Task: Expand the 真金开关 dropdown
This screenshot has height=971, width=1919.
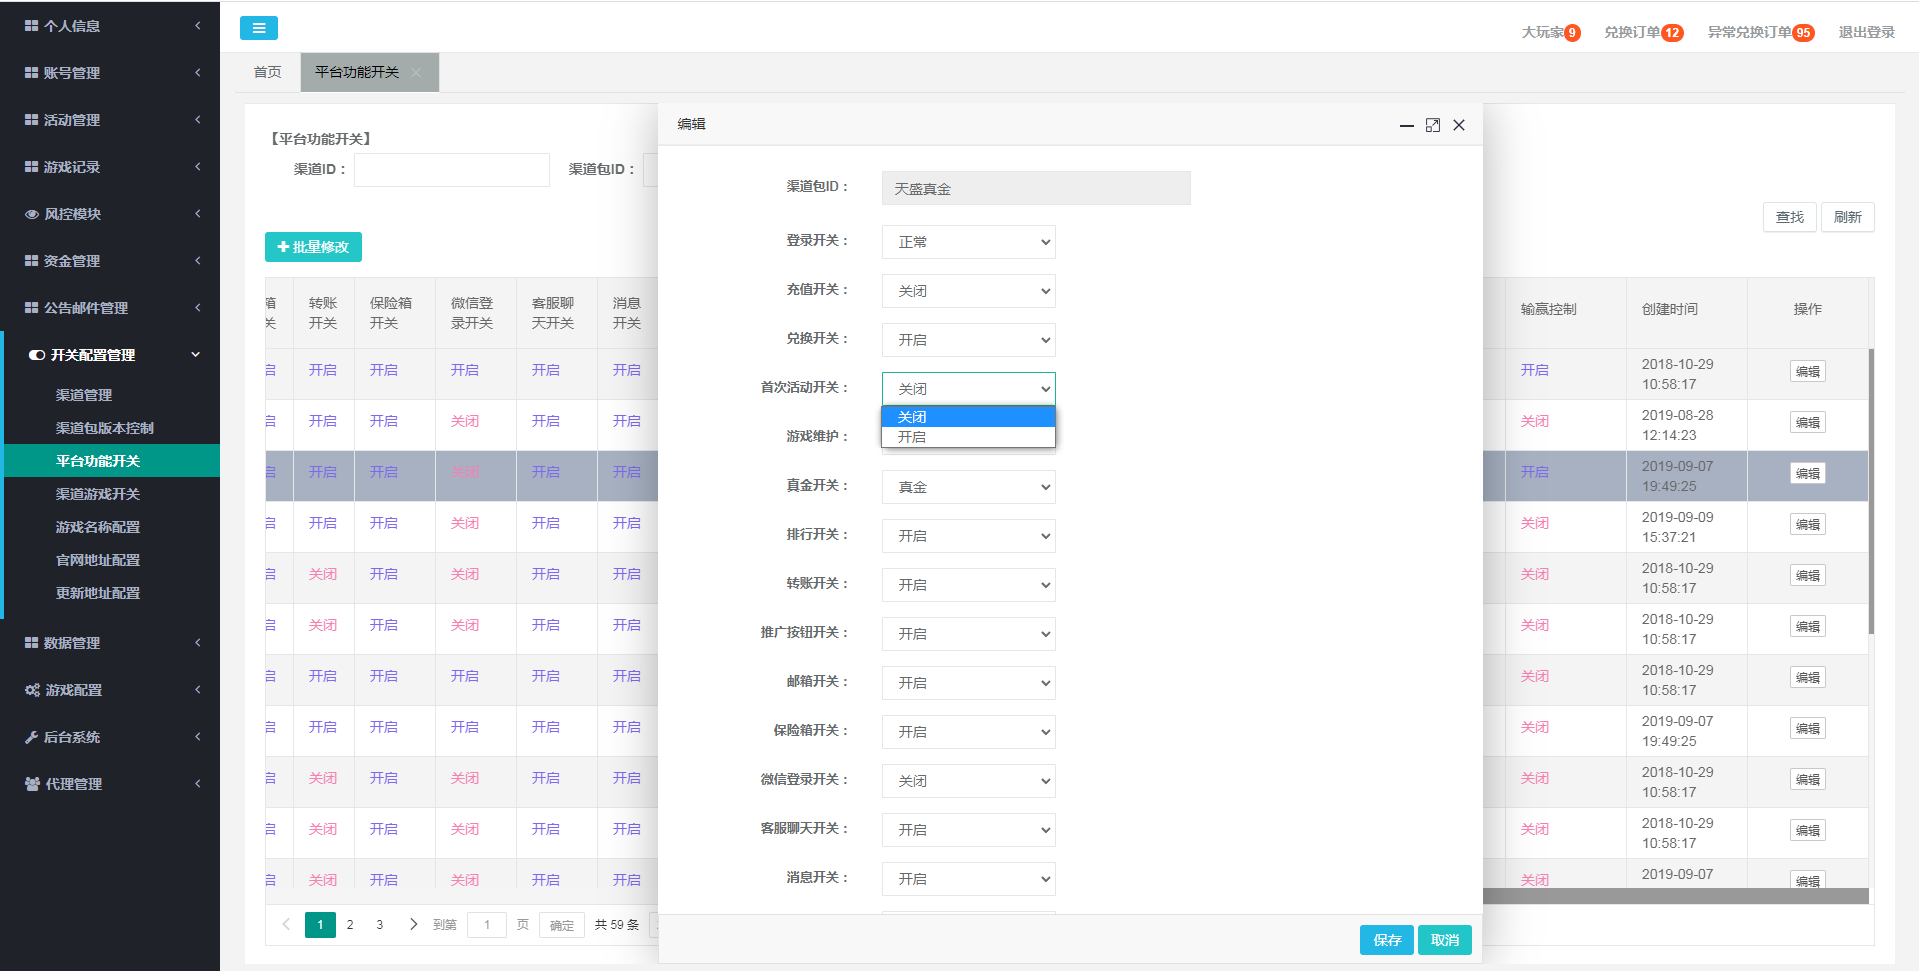Action: (x=968, y=487)
